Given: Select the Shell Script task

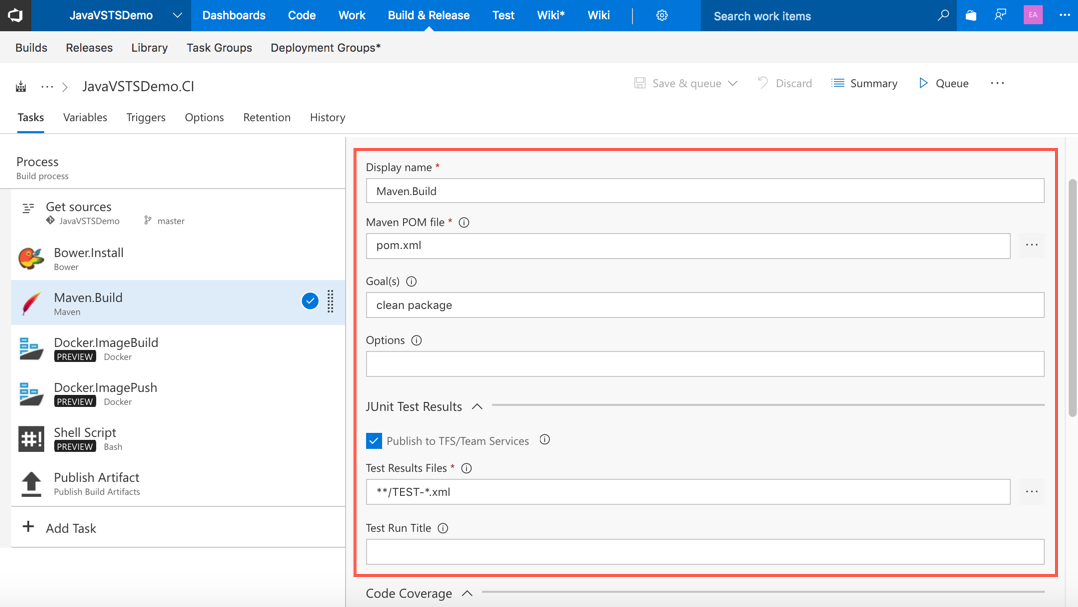Looking at the screenshot, I should click(x=178, y=439).
